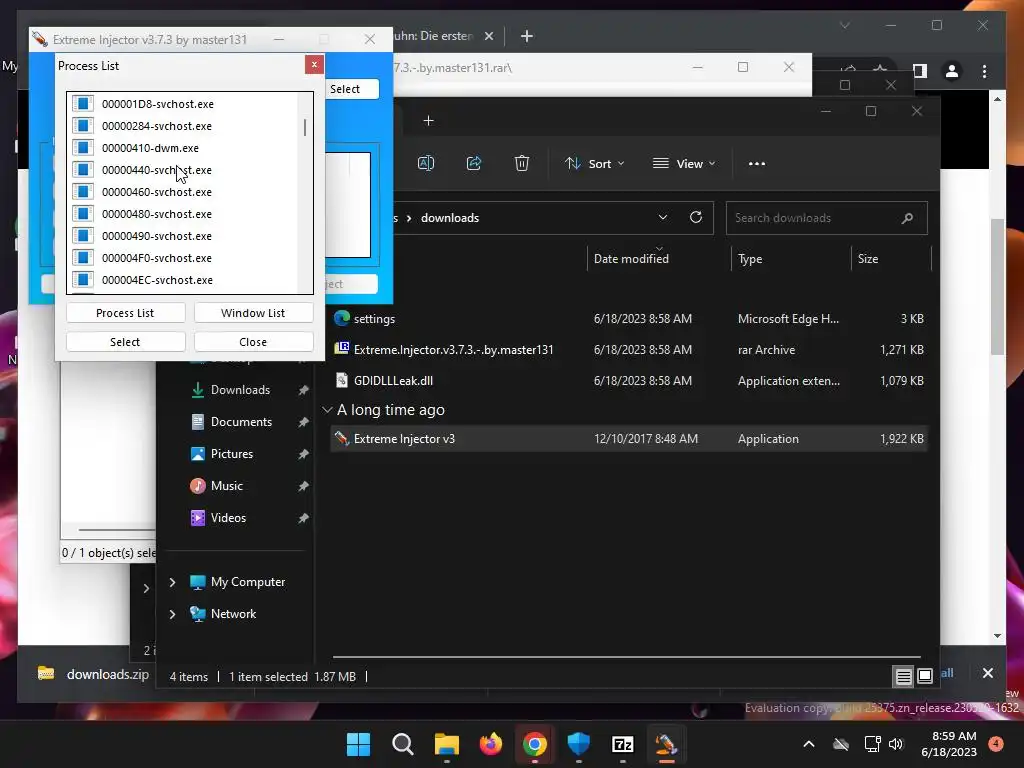Open the Sort dropdown menu
Image resolution: width=1024 pixels, height=768 pixels.
tap(595, 164)
